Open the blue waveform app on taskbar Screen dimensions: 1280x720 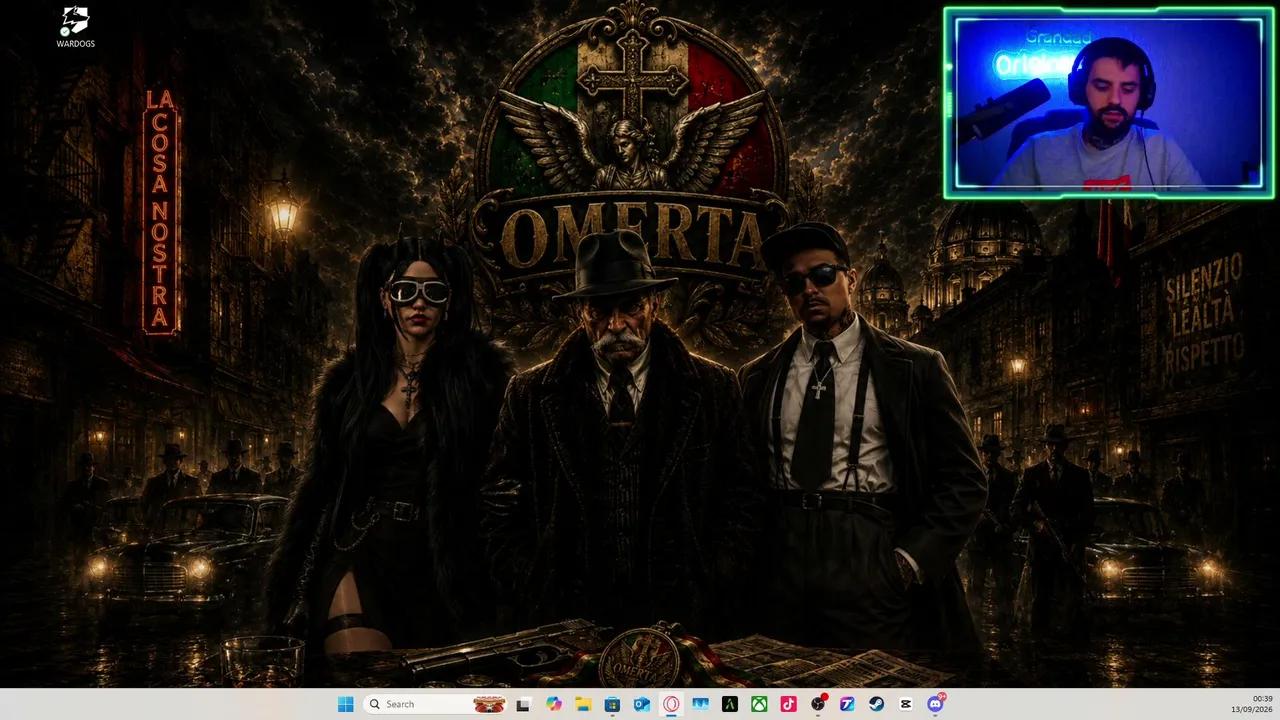tap(700, 704)
